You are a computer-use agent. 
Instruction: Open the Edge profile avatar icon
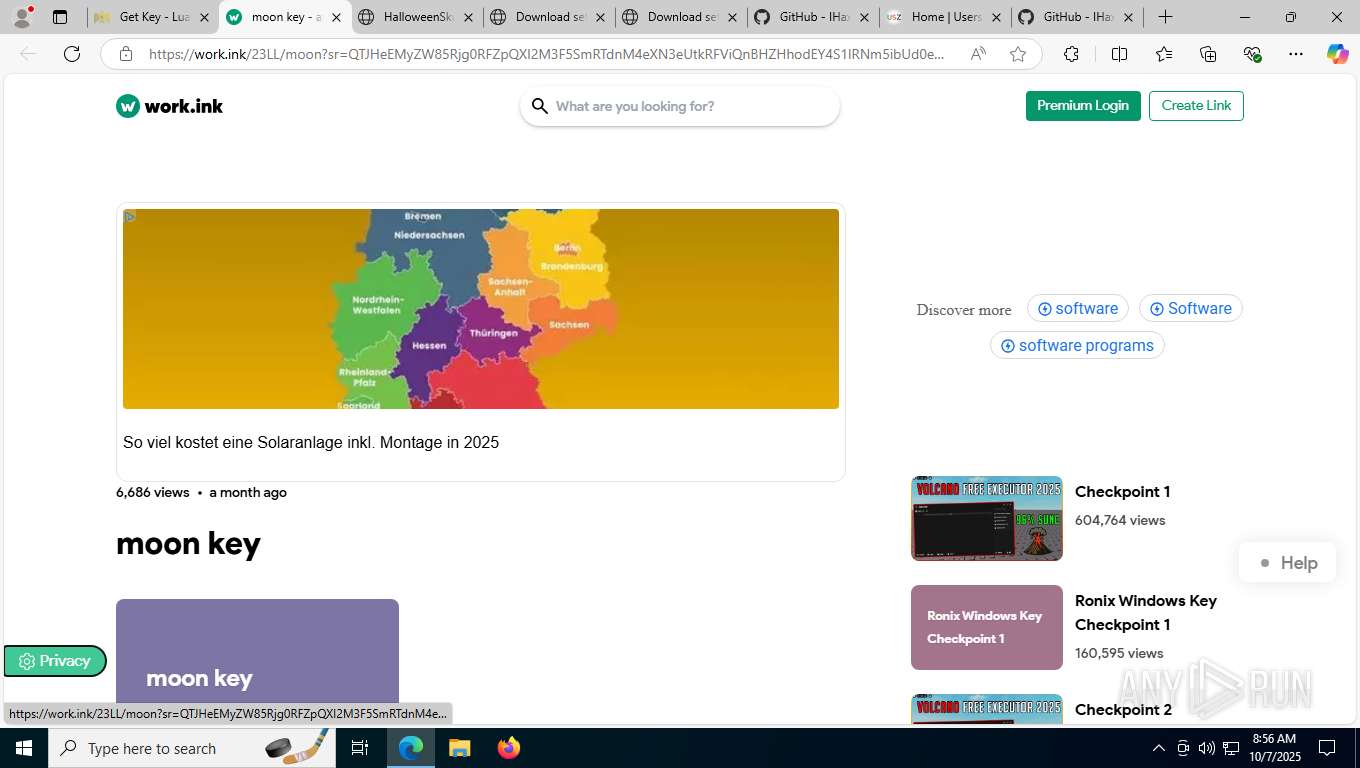point(22,17)
